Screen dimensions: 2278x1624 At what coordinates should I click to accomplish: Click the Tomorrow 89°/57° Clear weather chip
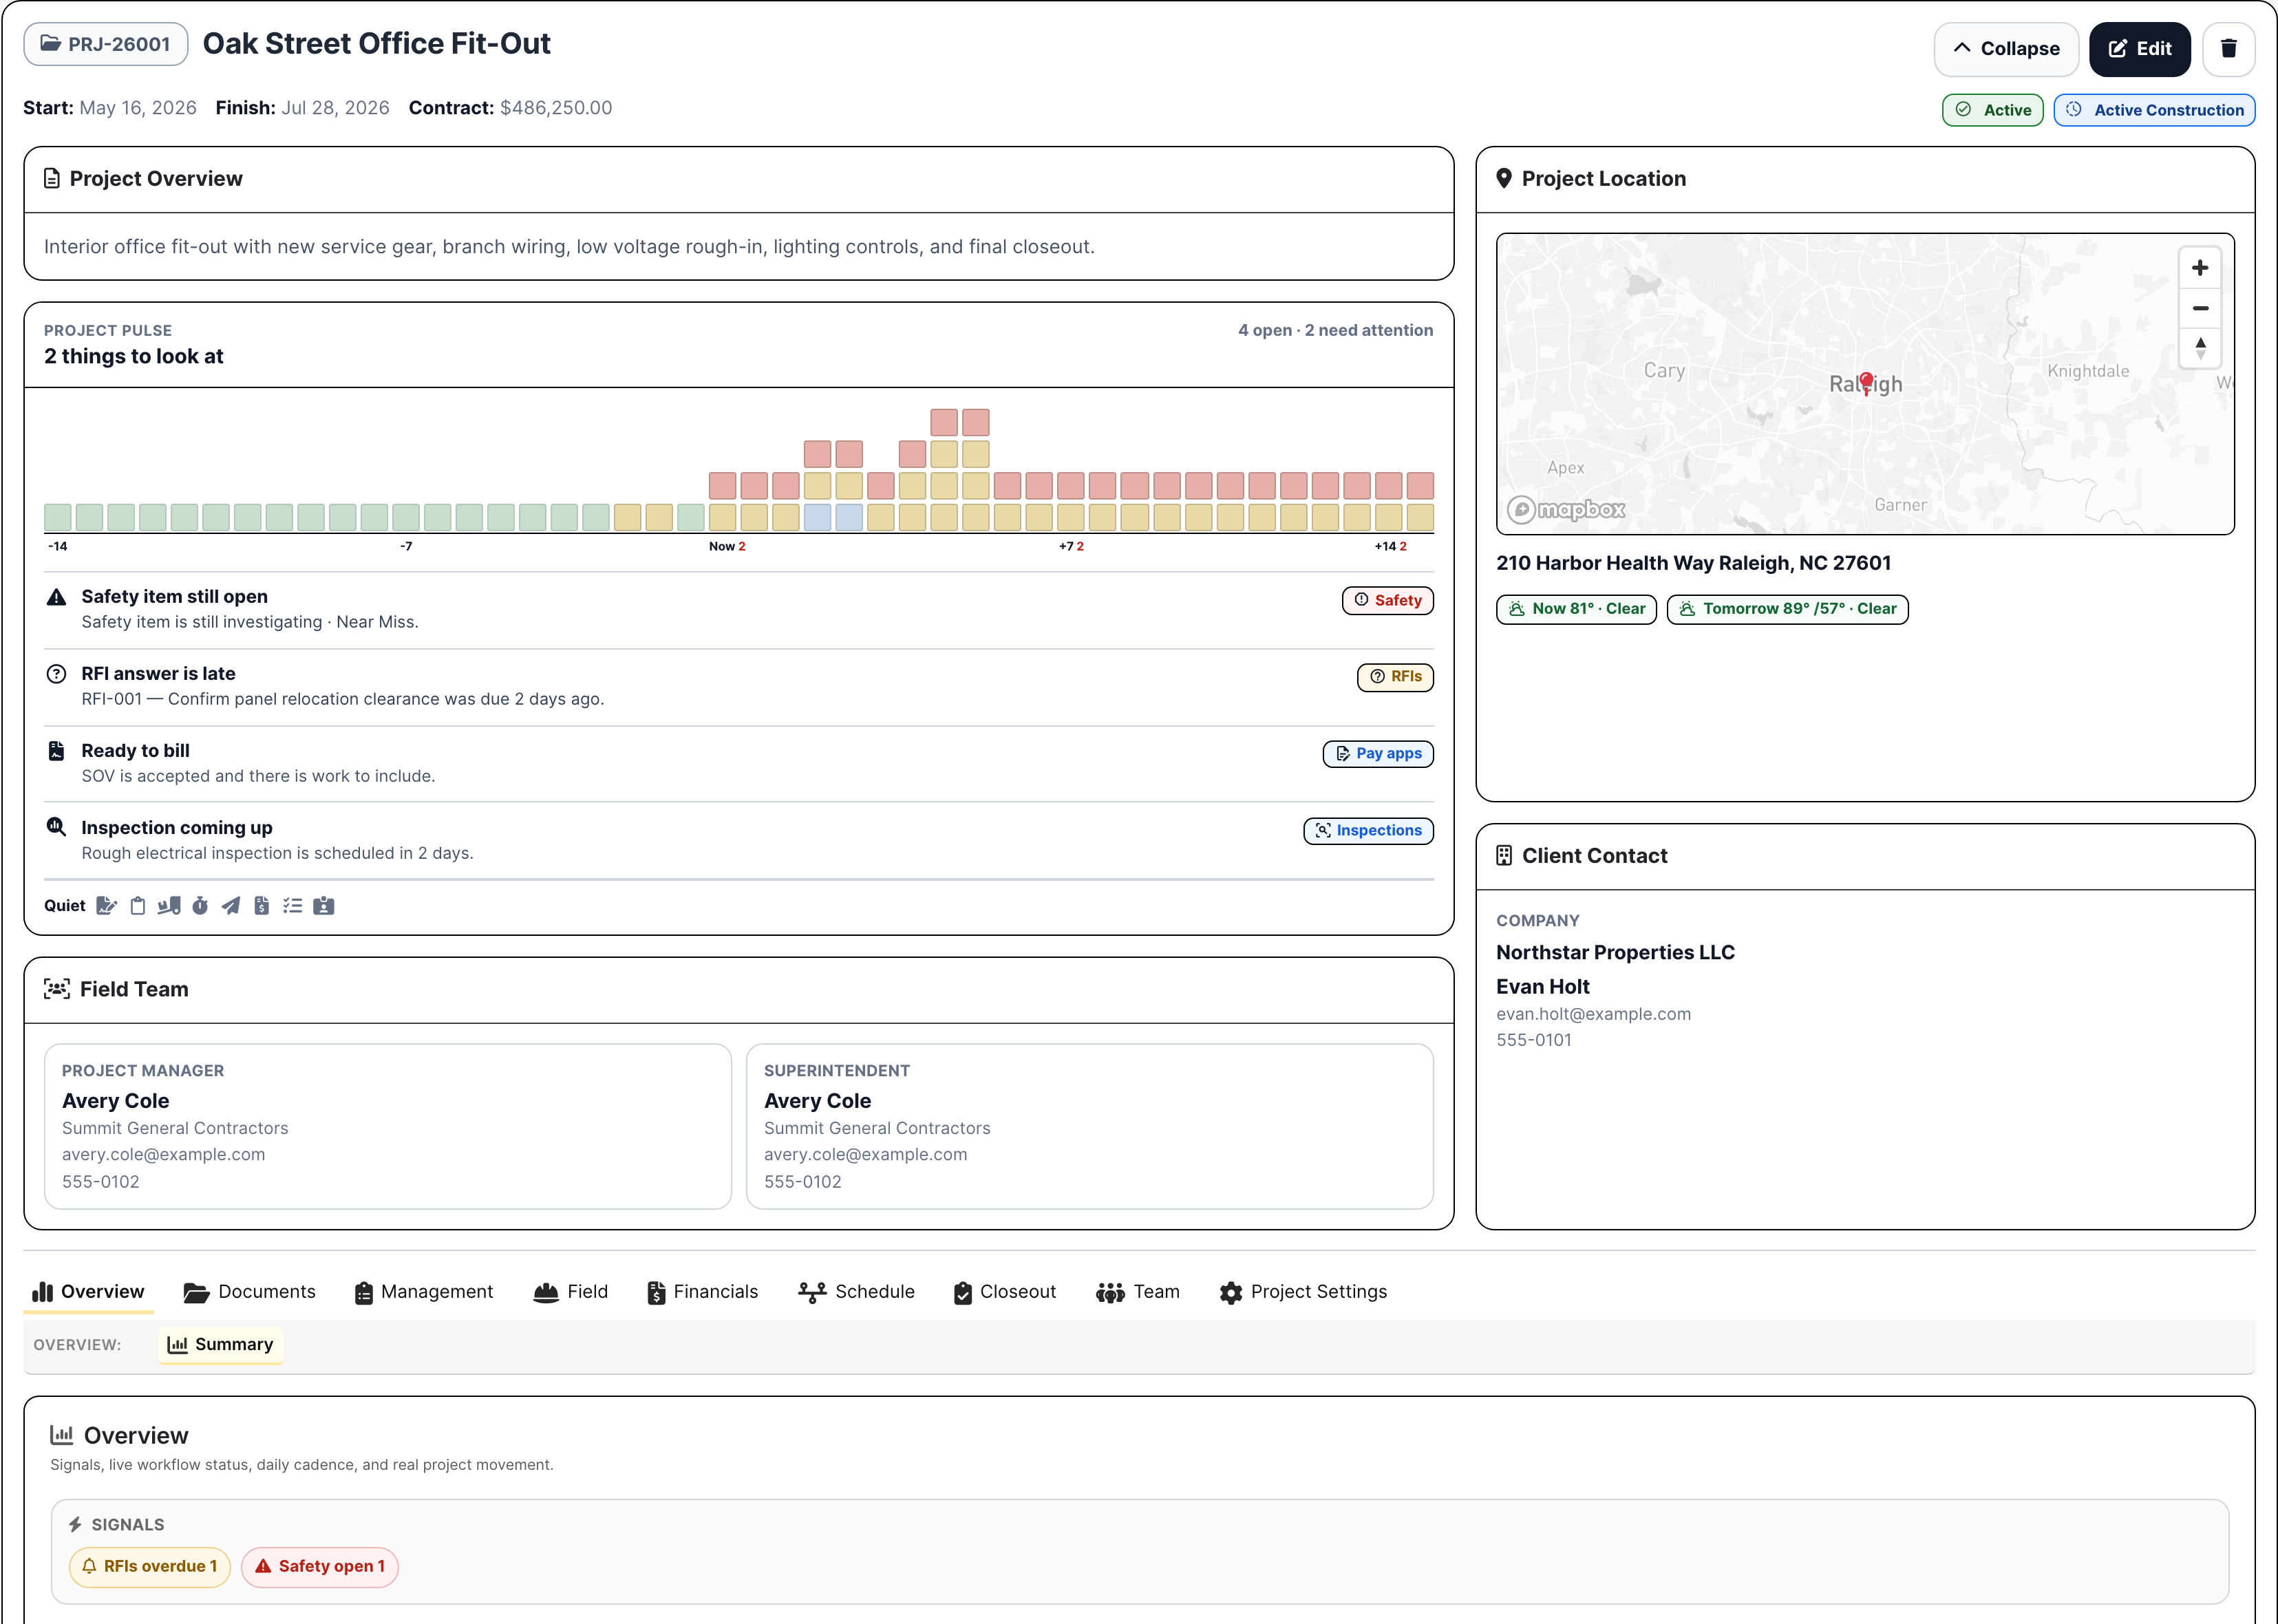click(x=1788, y=609)
